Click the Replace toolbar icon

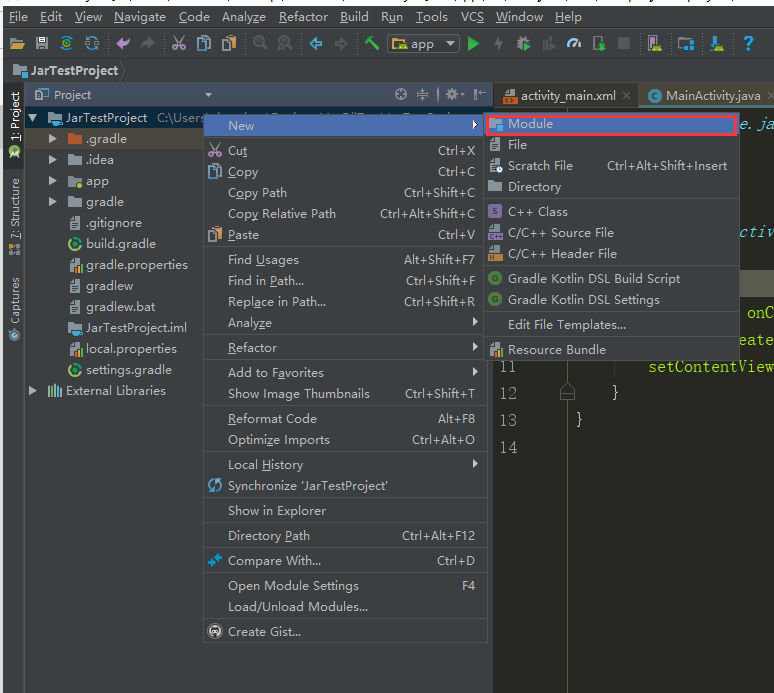pos(285,43)
